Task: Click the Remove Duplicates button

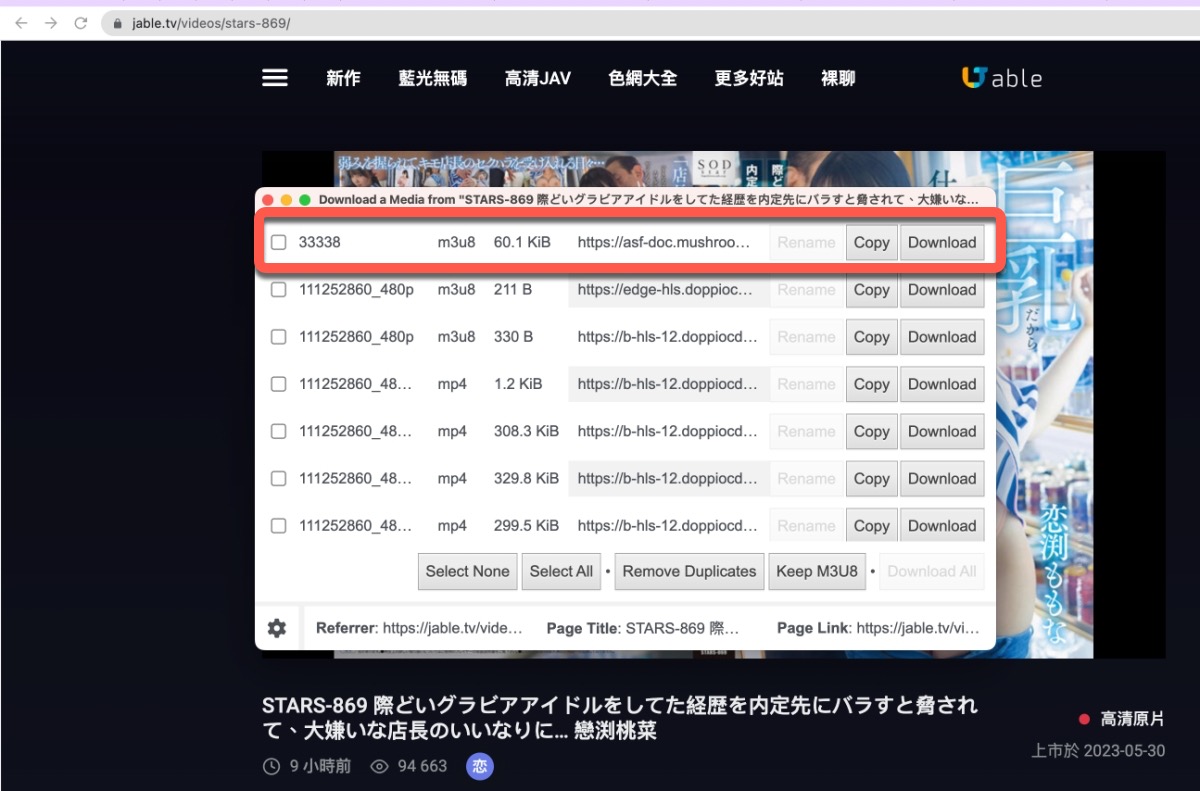Action: 689,571
